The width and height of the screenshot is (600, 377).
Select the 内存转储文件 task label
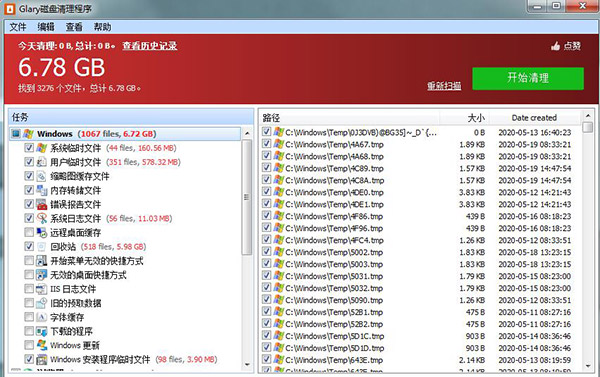coord(76,190)
